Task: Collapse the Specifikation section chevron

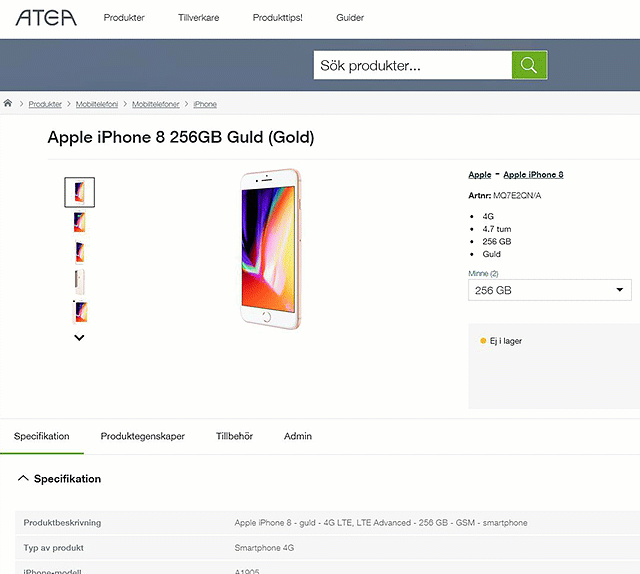Action: (x=23, y=479)
